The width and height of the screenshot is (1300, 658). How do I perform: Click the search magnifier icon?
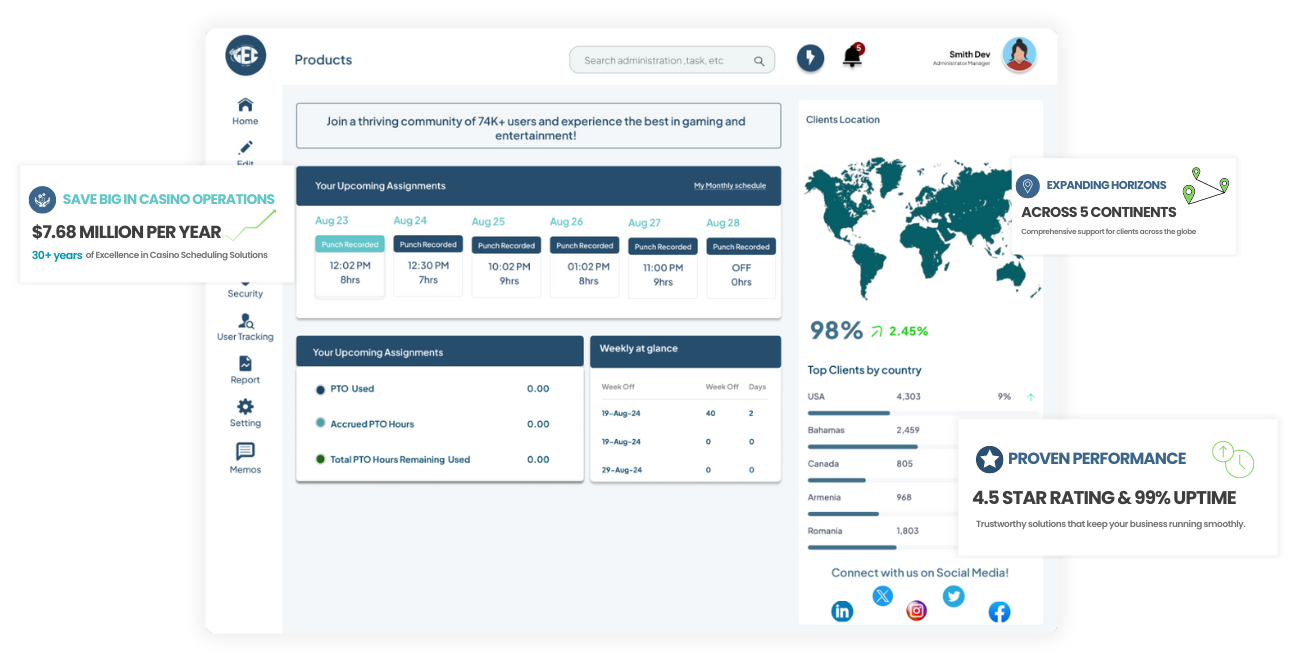760,61
